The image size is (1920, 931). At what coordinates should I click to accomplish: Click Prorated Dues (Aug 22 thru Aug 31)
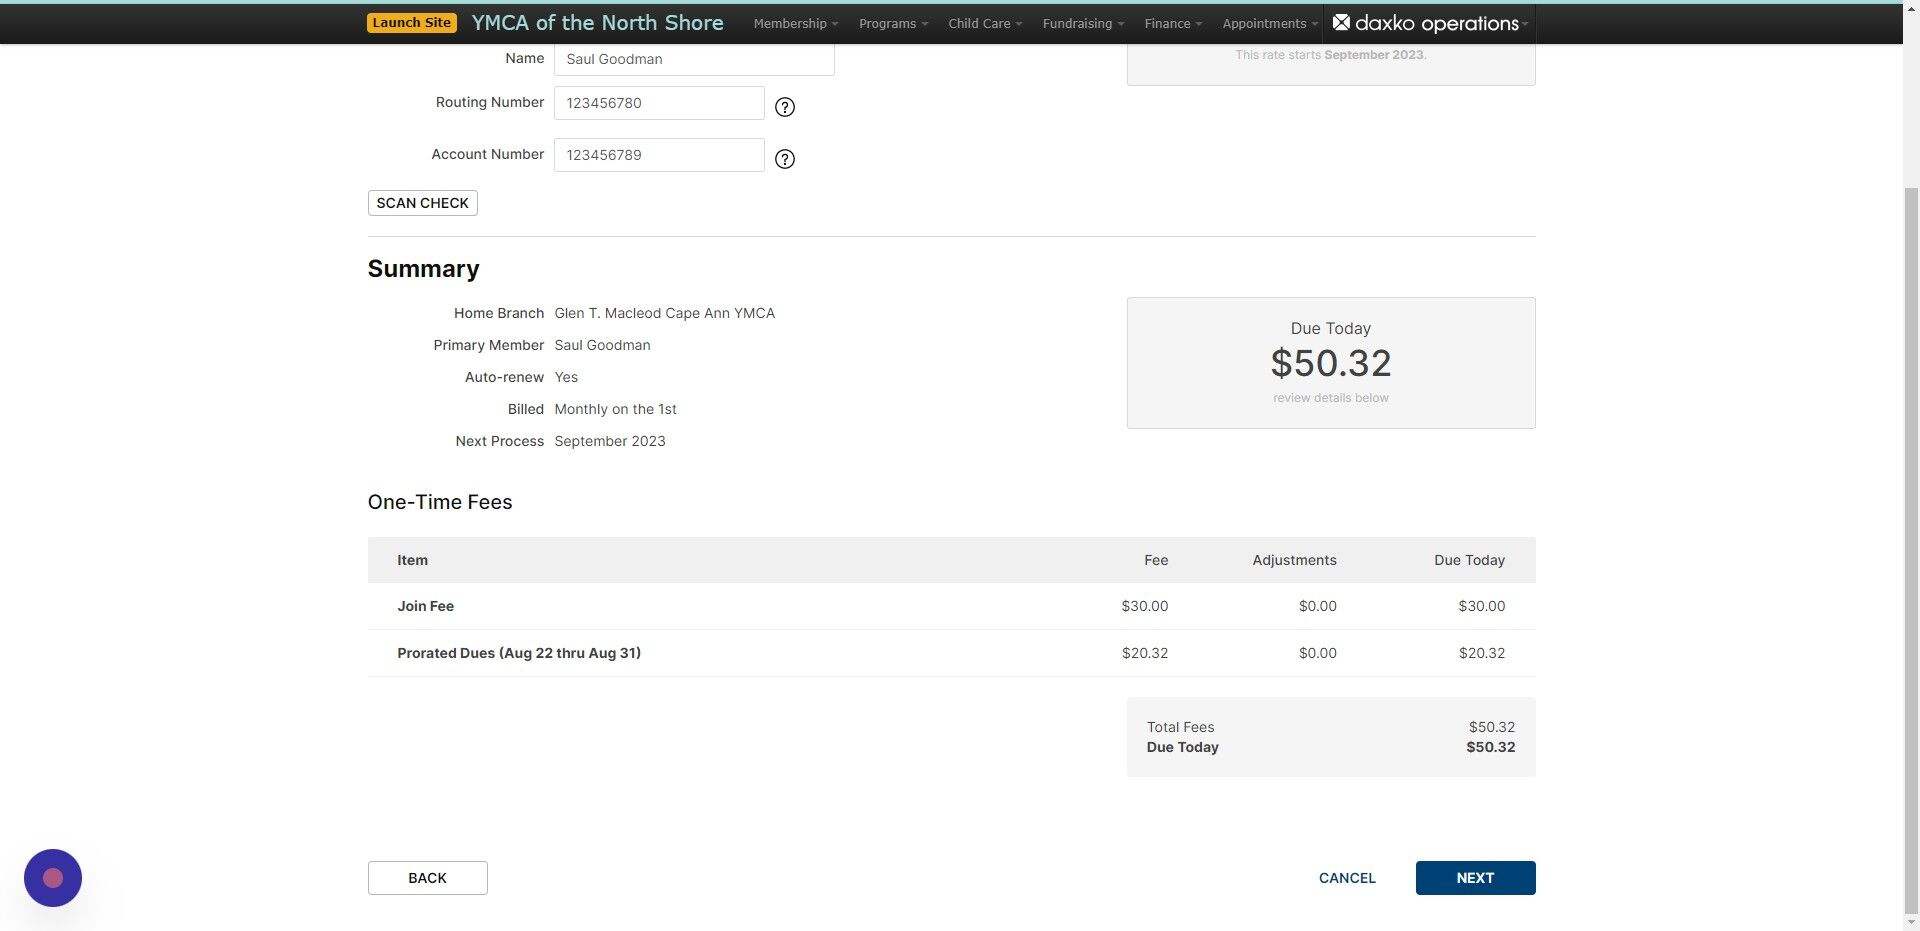(519, 653)
